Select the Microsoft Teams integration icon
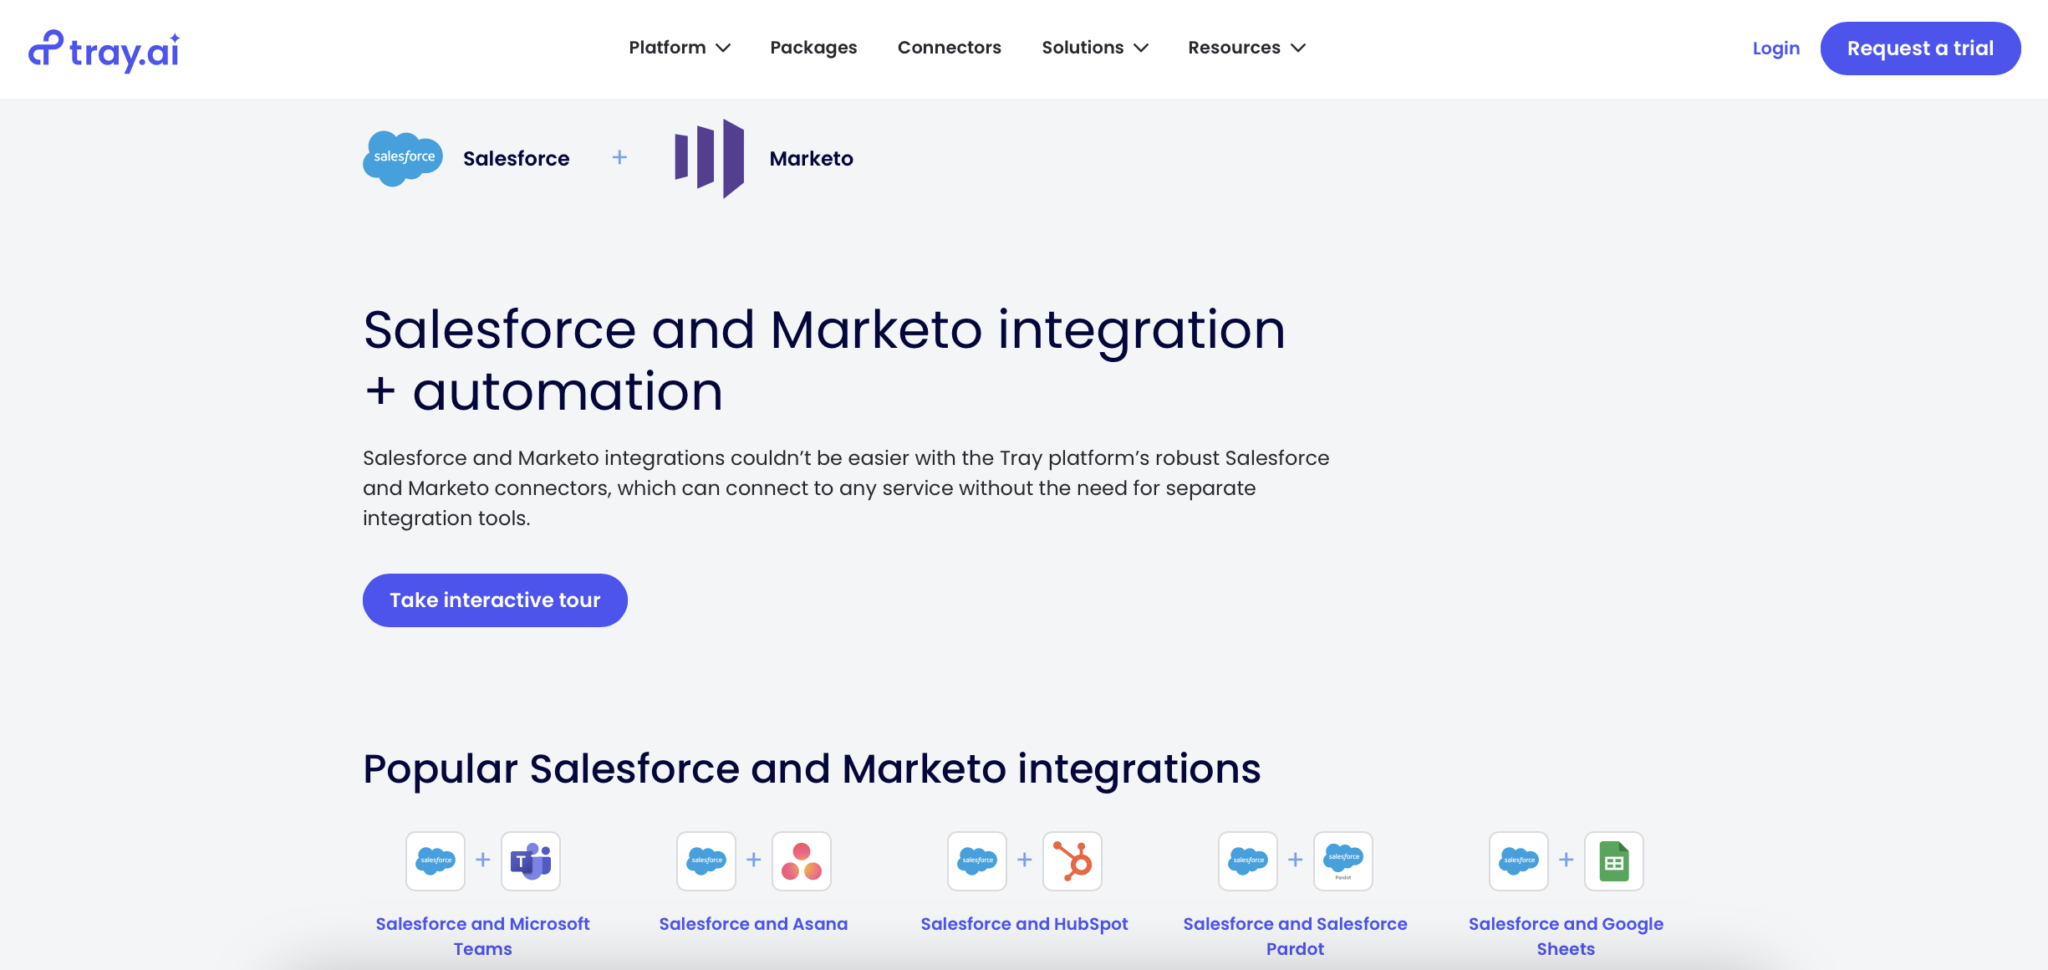The width and height of the screenshot is (2048, 970). tap(530, 860)
